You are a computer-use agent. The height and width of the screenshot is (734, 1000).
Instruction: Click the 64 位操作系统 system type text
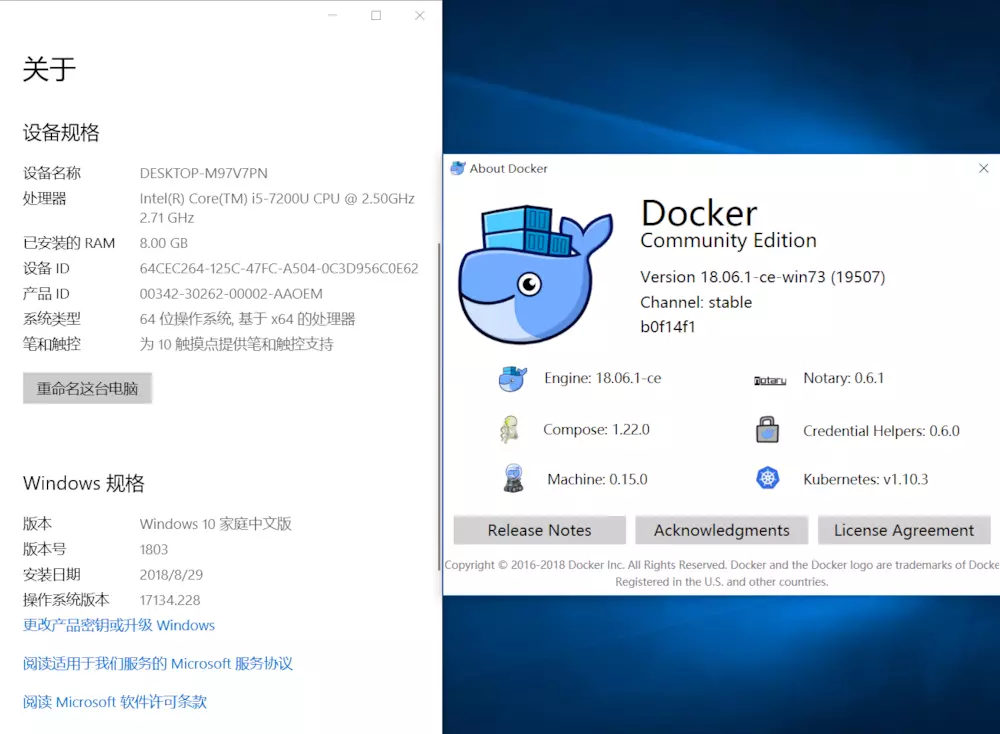pos(247,319)
